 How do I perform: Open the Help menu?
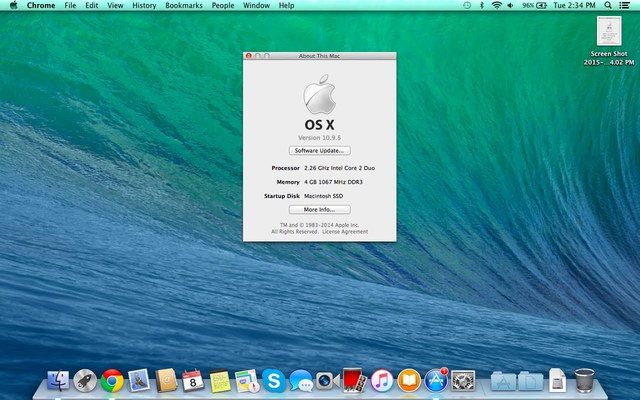click(286, 5)
